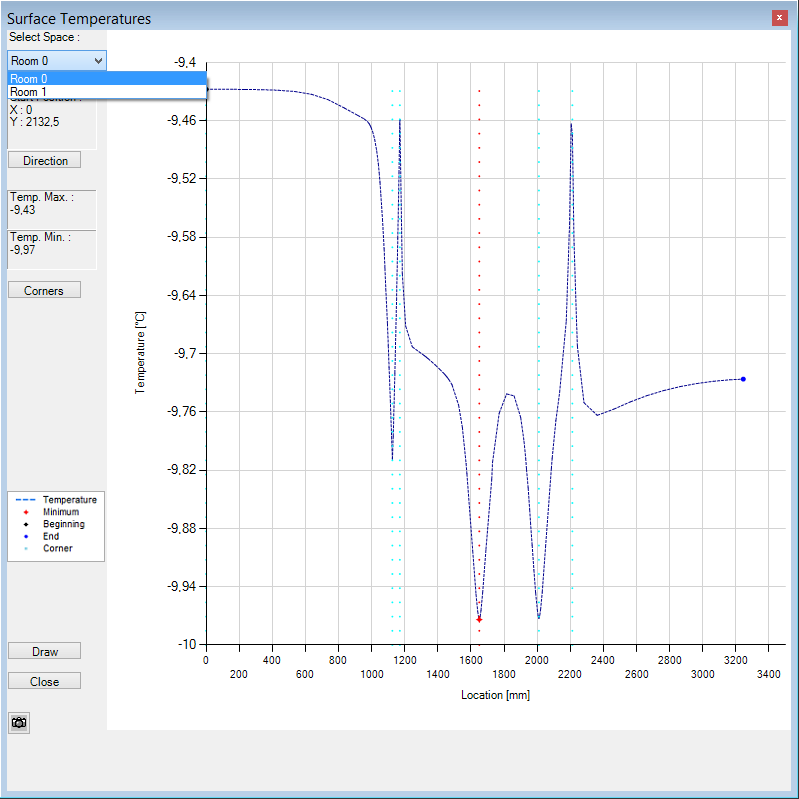Image resolution: width=799 pixels, height=799 pixels.
Task: Click the camera snapshot icon
Action: click(19, 722)
